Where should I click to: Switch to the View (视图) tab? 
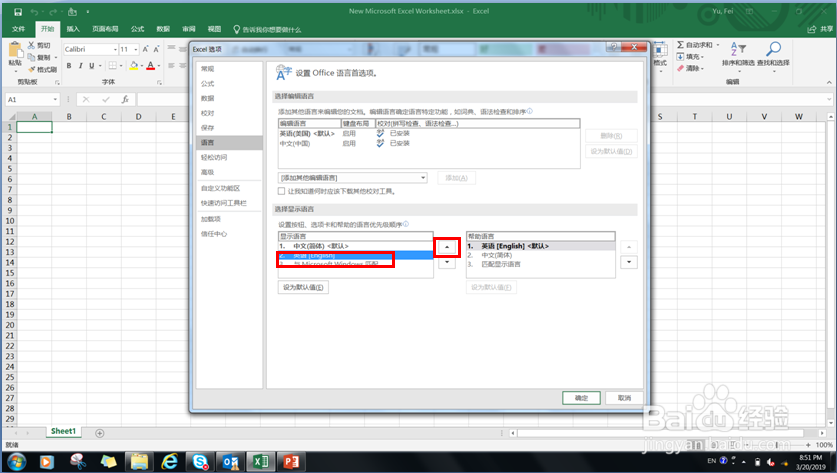(x=214, y=29)
